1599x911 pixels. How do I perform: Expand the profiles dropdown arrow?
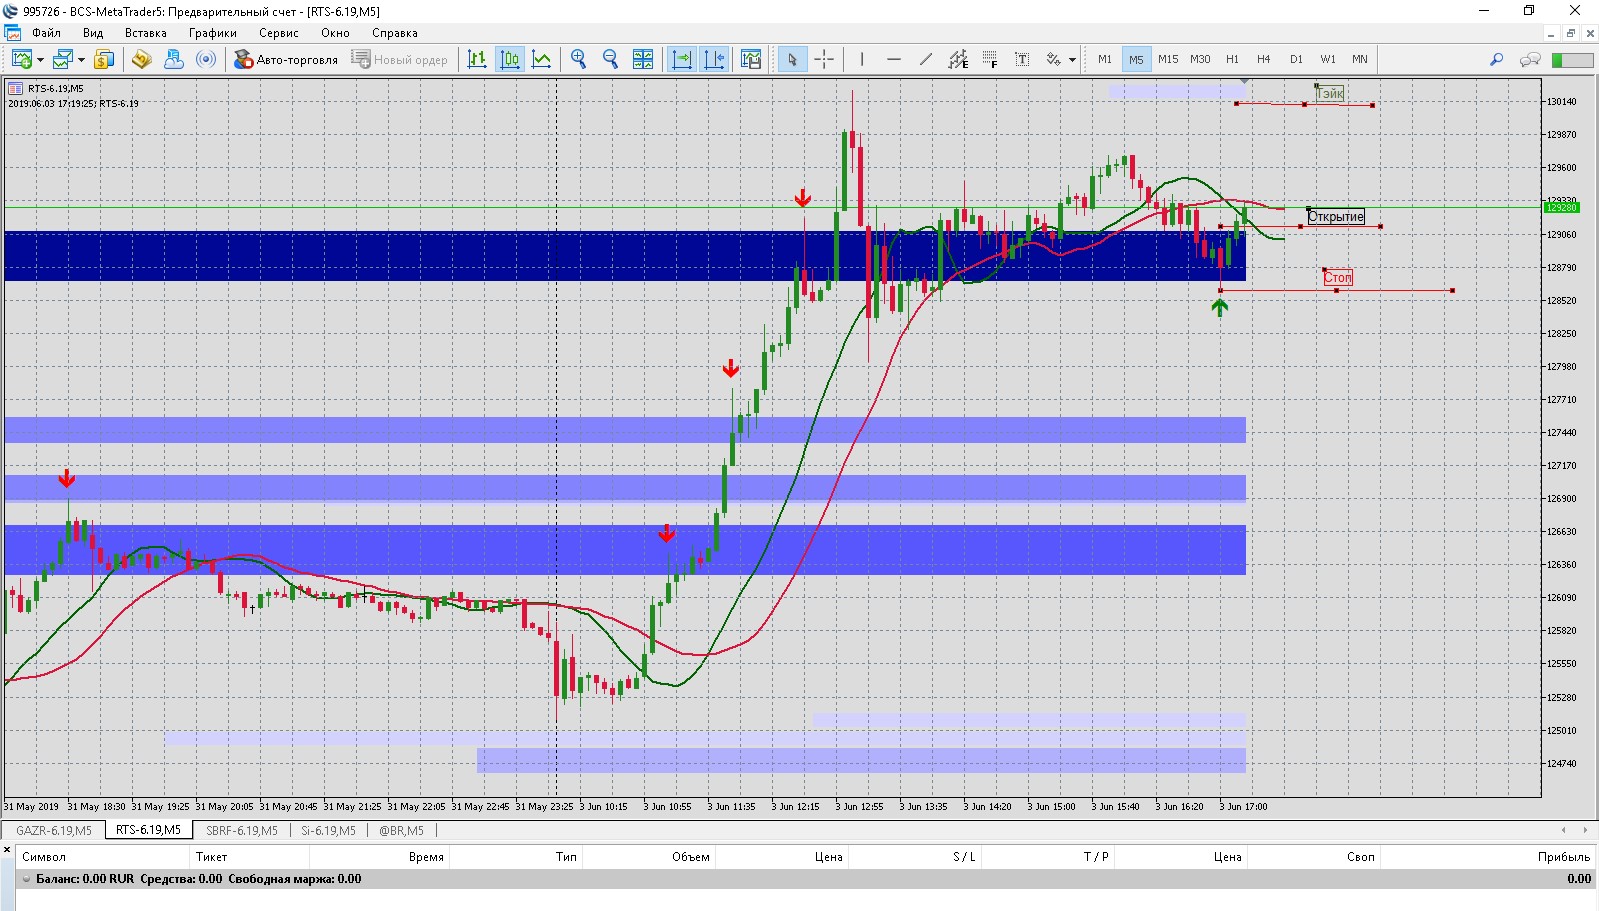(81, 60)
